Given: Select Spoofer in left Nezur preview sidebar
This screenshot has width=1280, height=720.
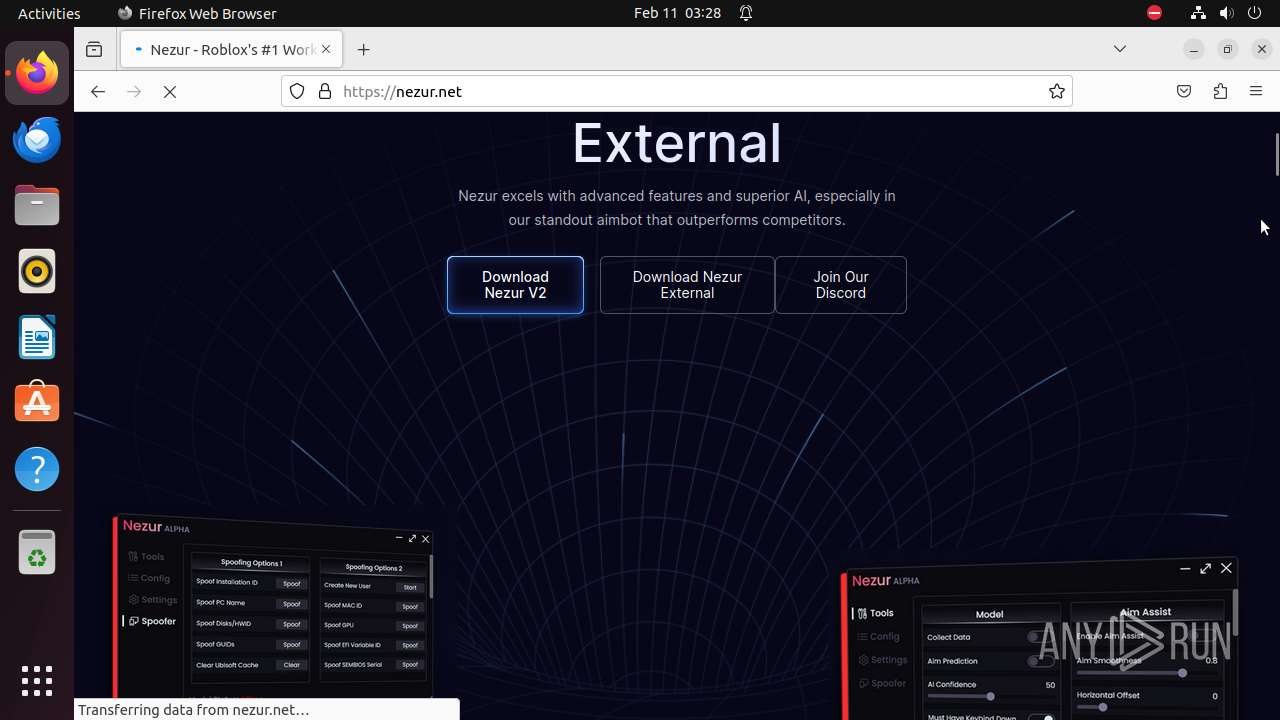Looking at the screenshot, I should pos(152,621).
